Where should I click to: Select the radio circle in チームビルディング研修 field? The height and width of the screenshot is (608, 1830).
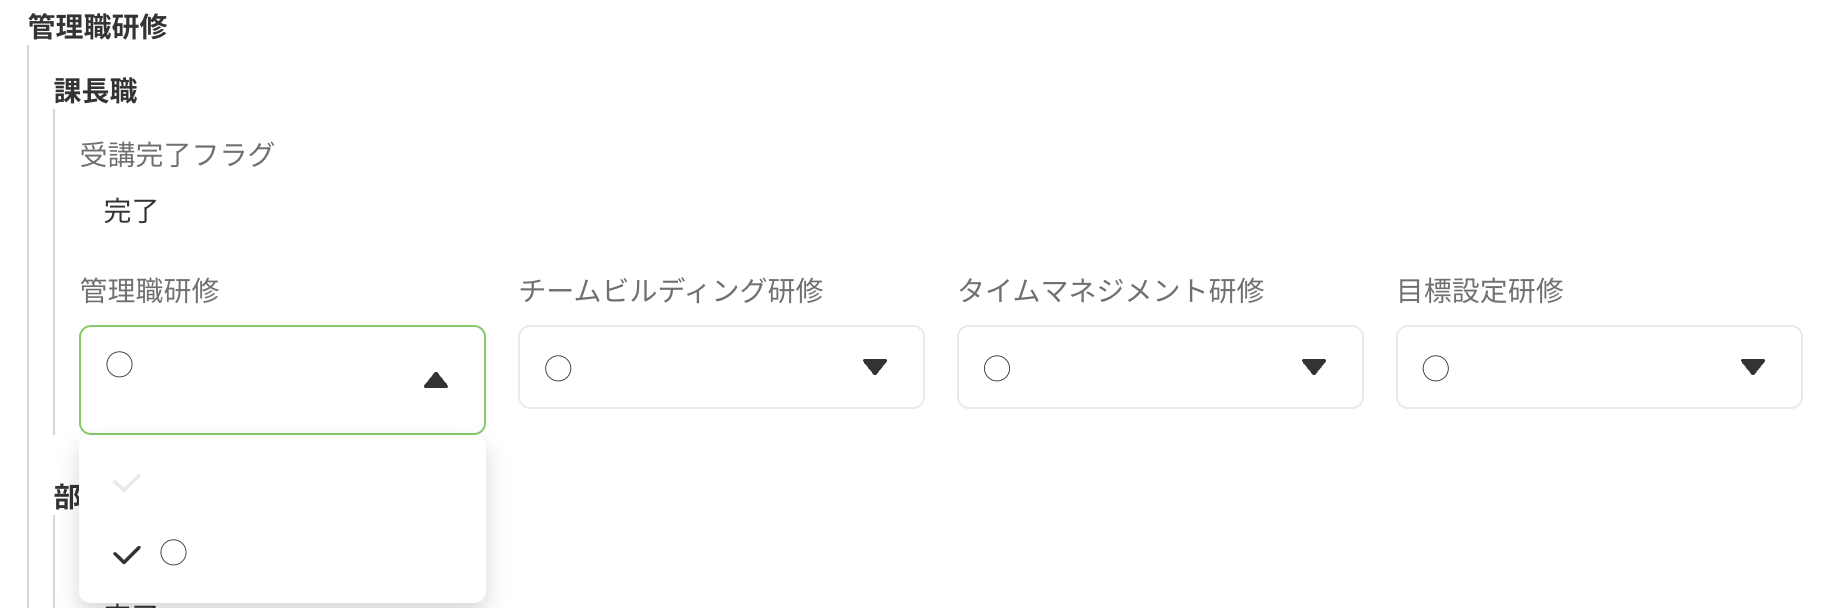tap(559, 368)
